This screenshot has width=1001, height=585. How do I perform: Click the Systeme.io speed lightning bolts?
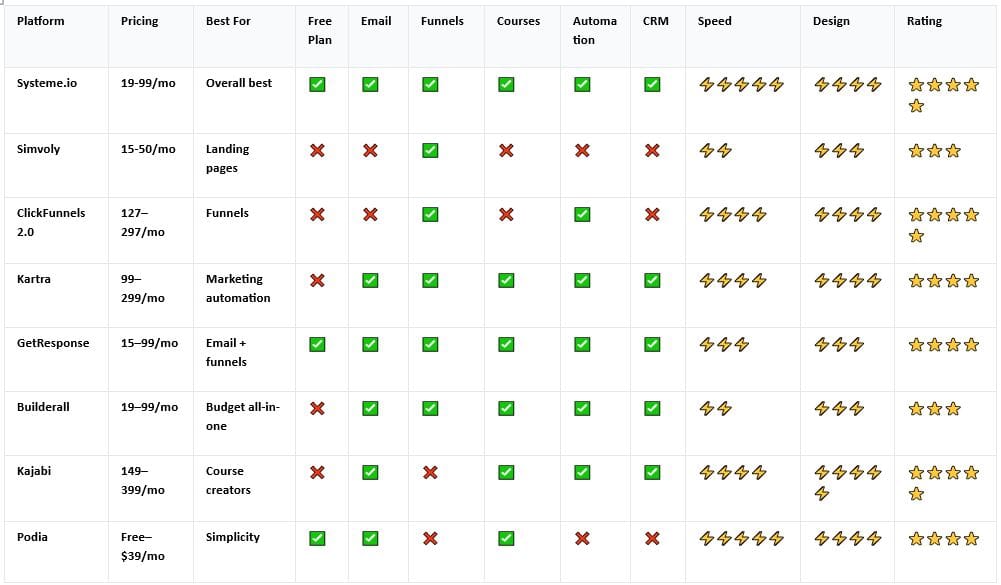tap(741, 85)
